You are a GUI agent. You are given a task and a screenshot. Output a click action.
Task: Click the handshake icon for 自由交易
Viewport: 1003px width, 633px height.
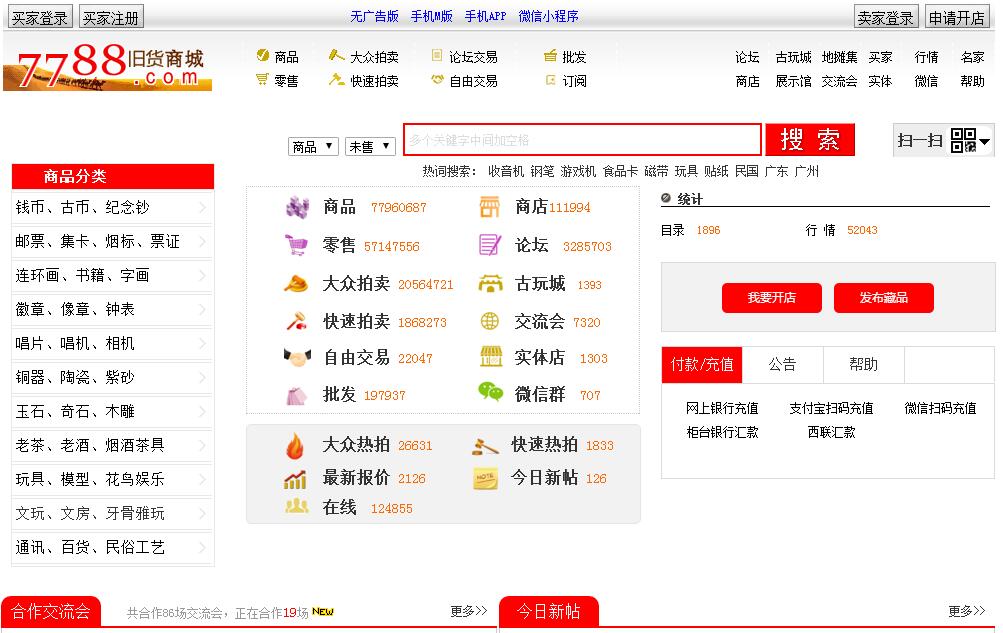point(296,357)
